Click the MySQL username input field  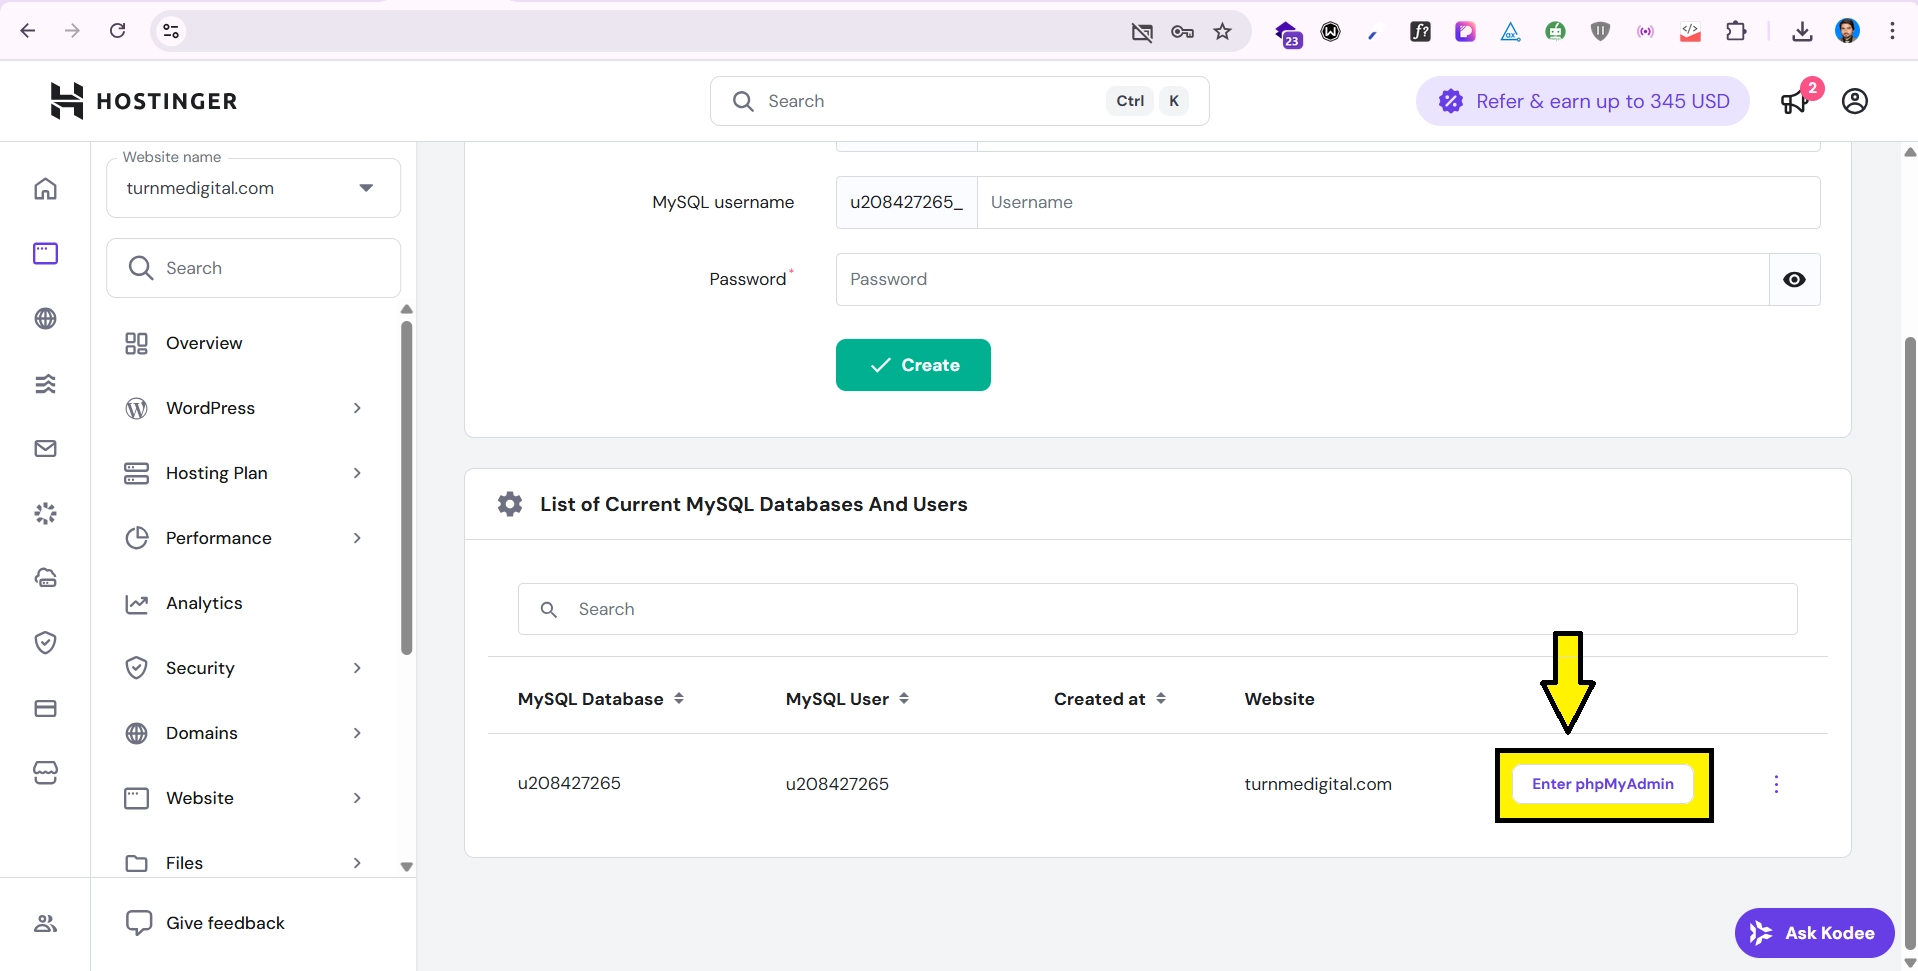[1397, 203]
